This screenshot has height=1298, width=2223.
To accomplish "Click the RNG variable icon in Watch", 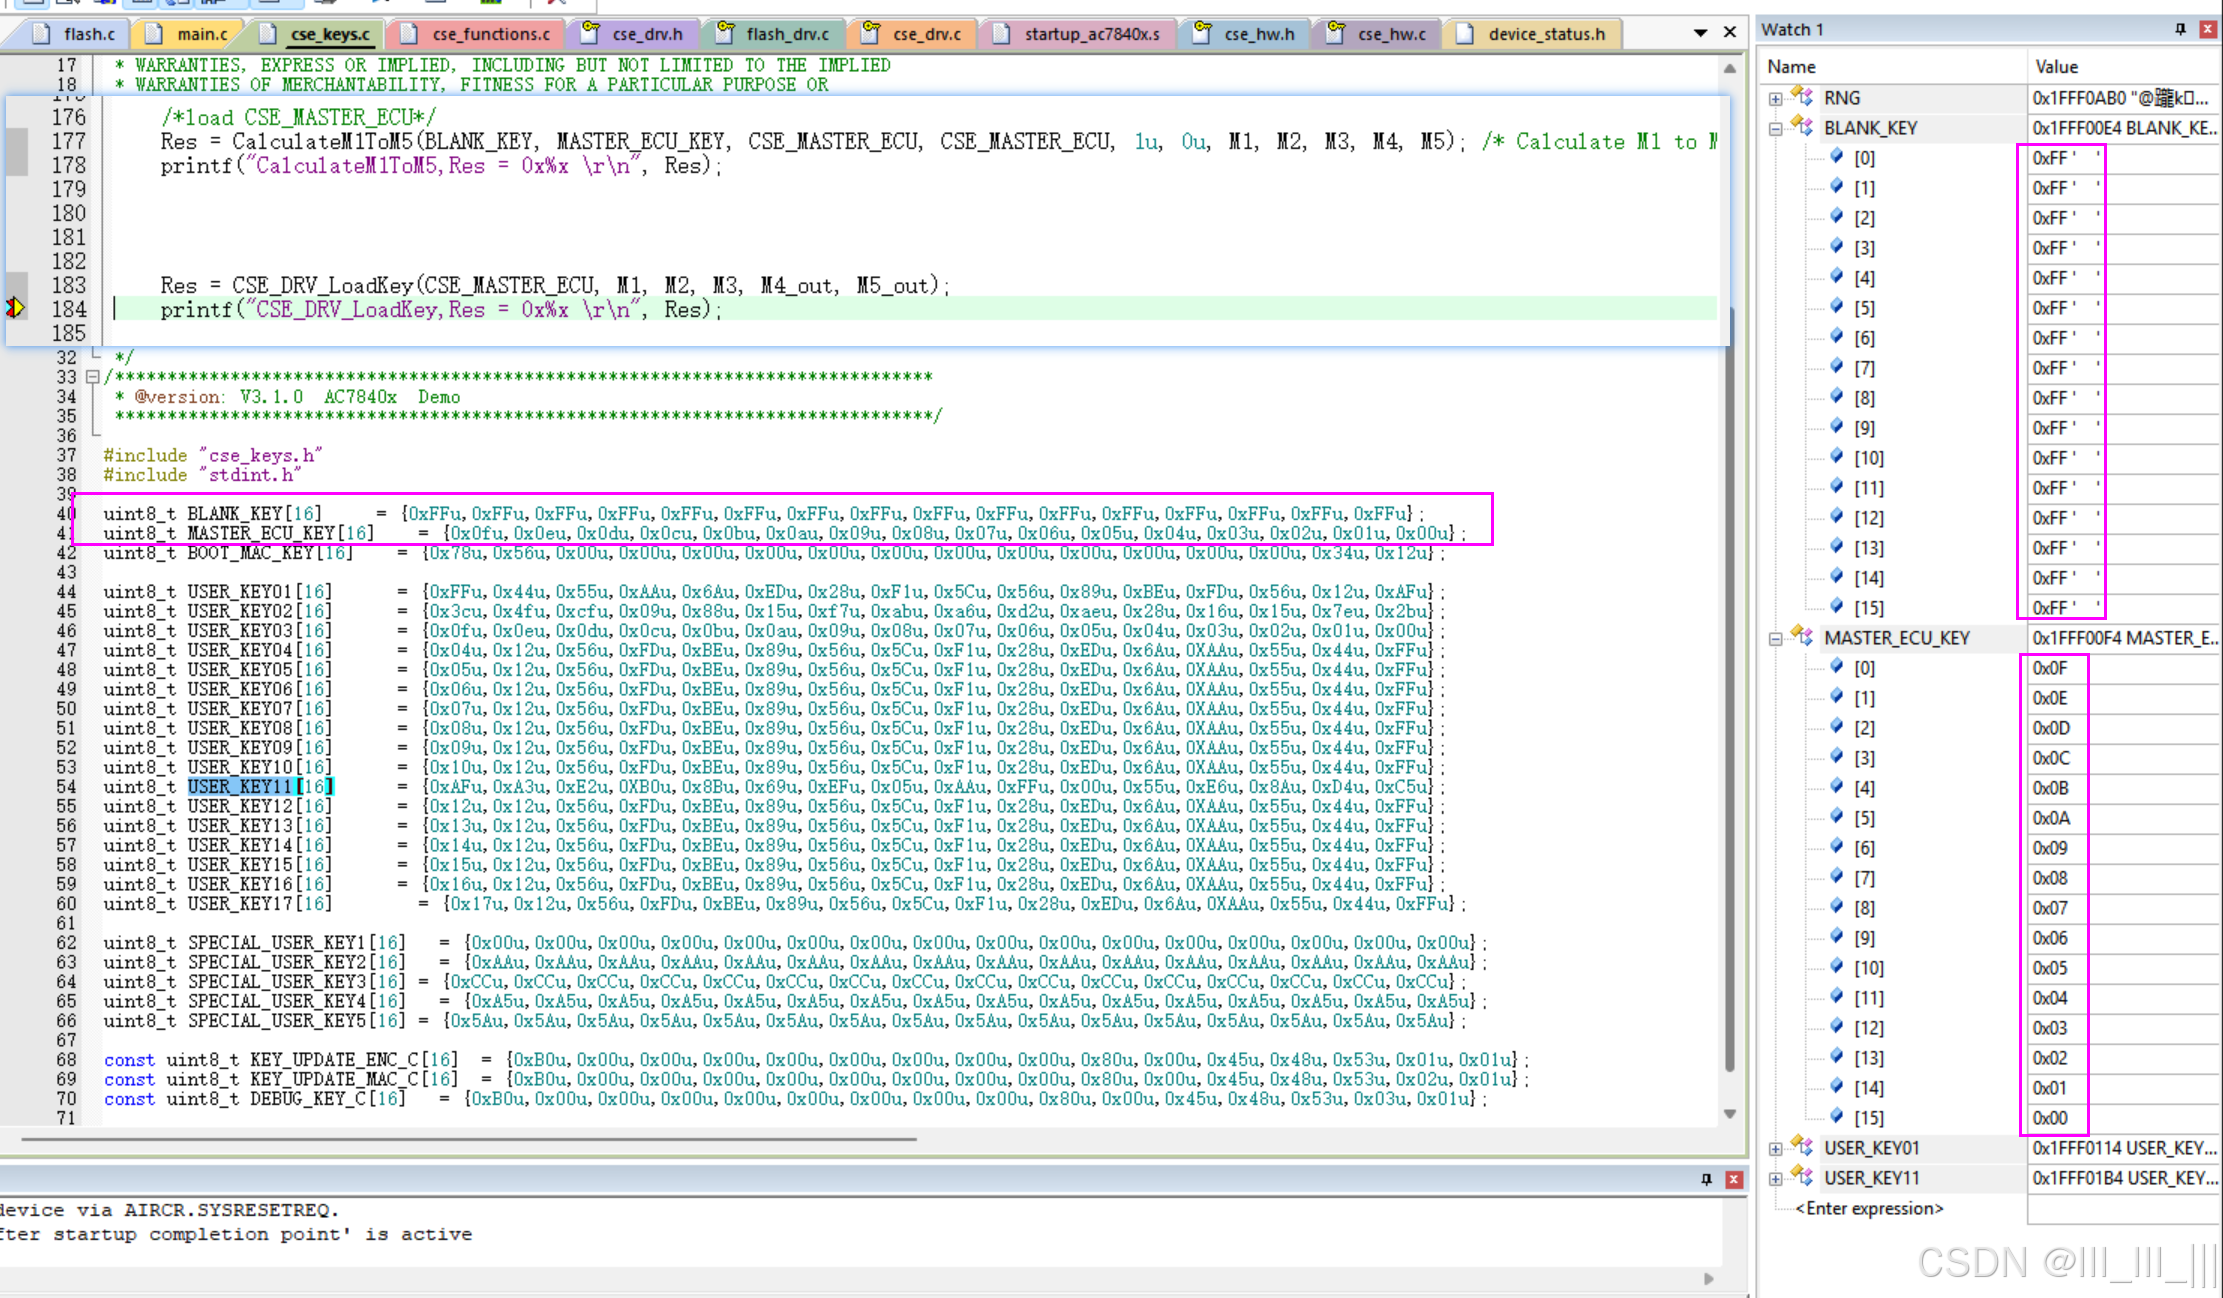I will (1802, 97).
